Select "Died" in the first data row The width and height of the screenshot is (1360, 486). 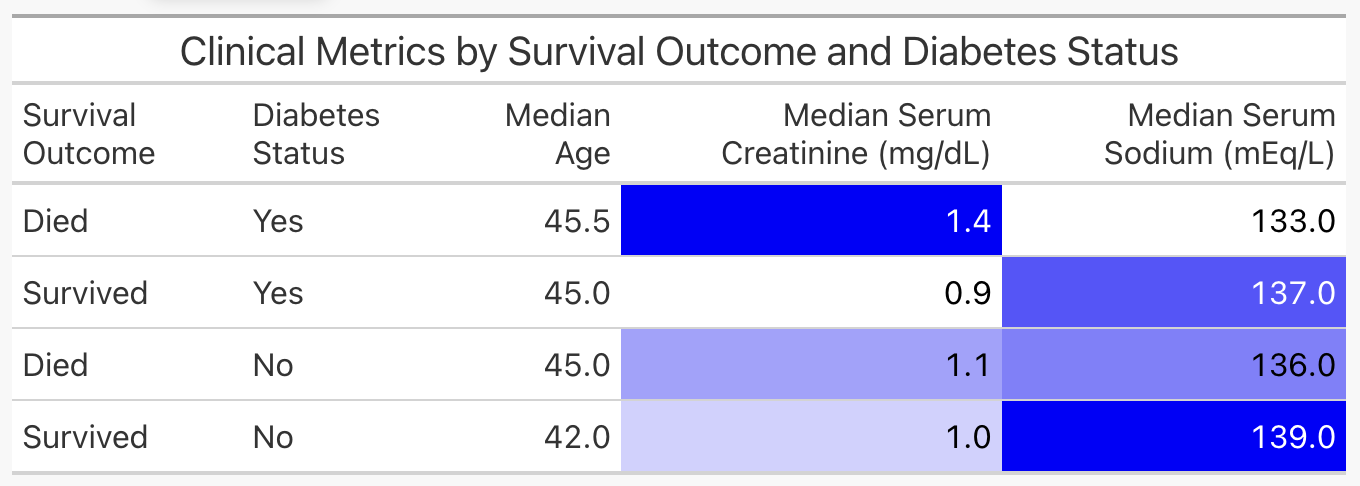tap(56, 221)
